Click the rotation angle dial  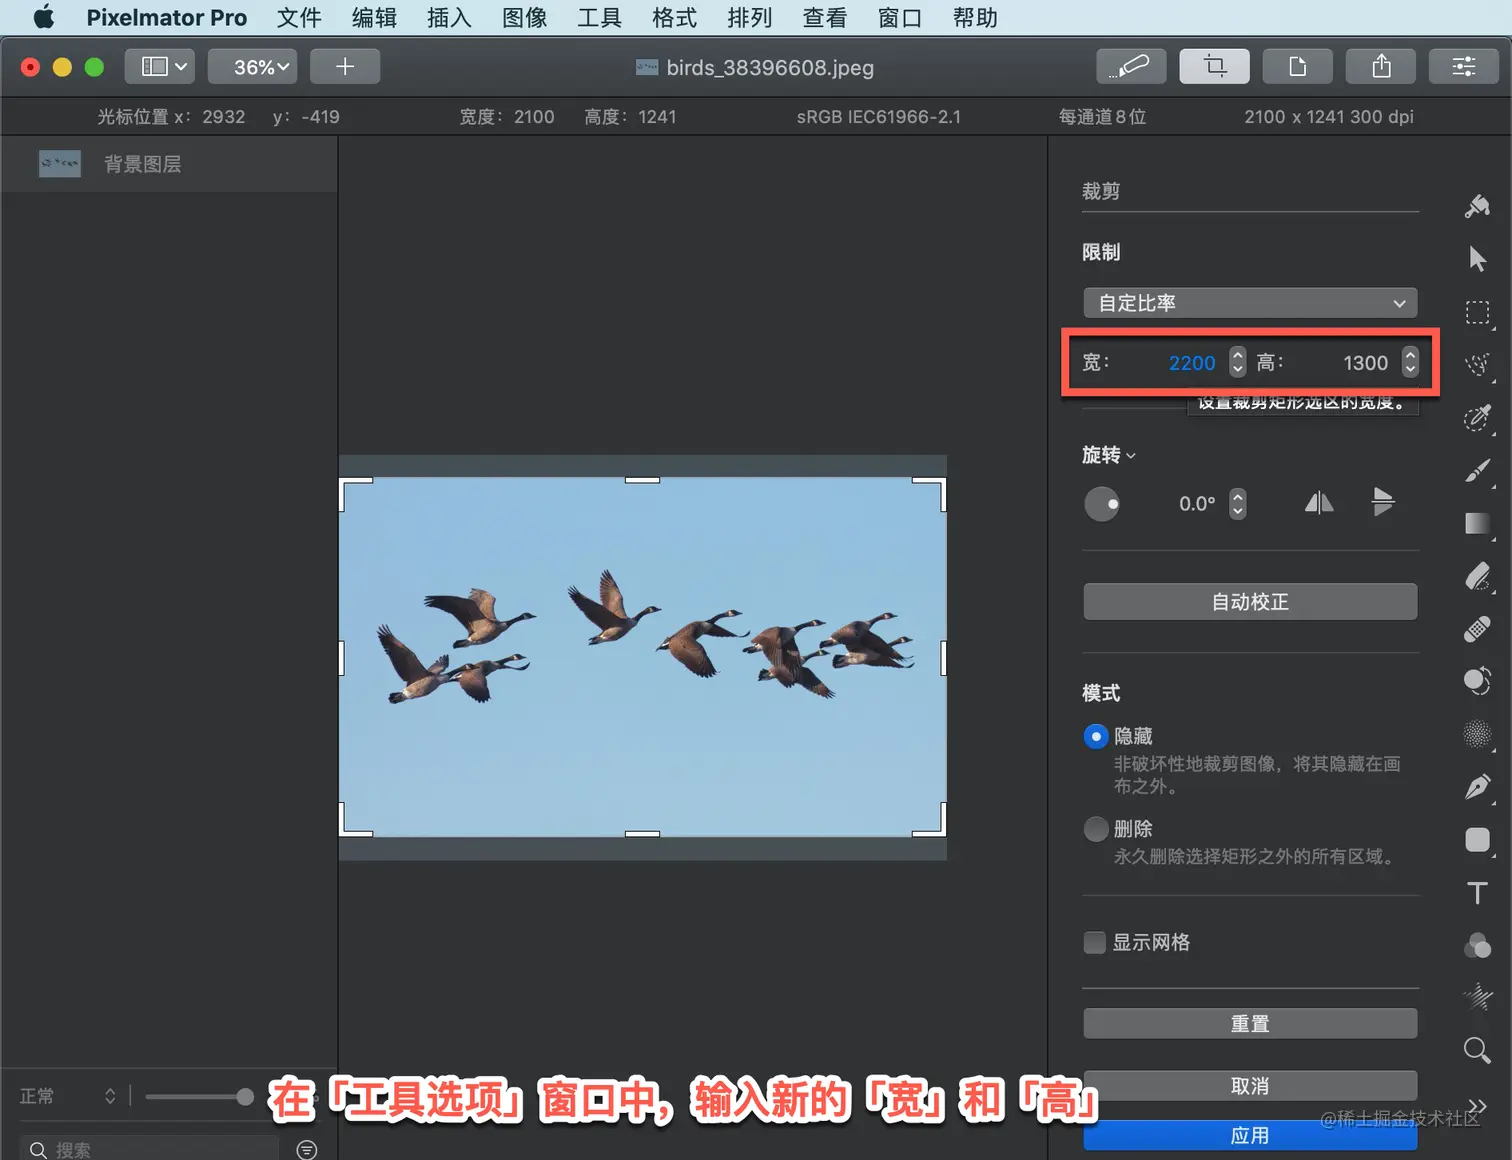(x=1102, y=504)
